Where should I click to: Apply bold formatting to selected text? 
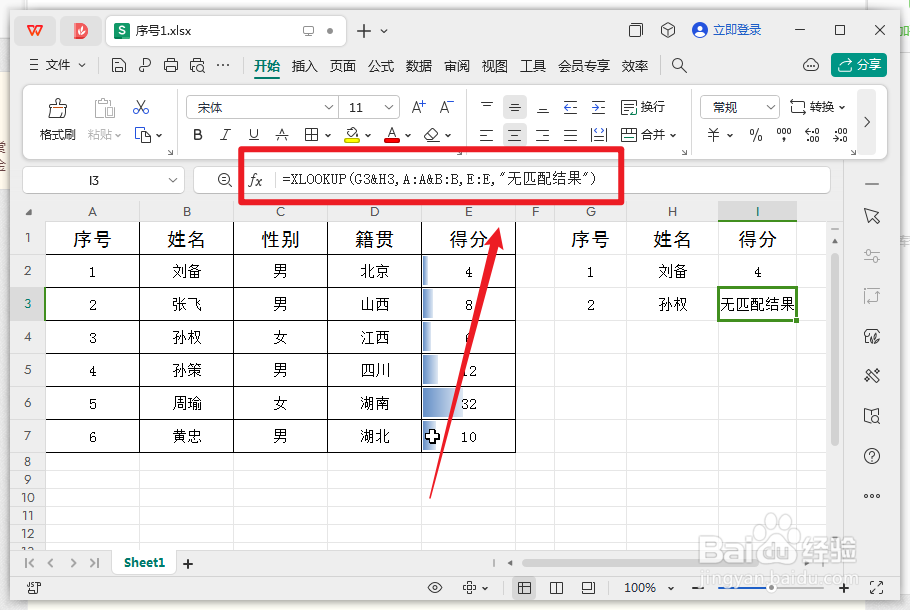[197, 135]
